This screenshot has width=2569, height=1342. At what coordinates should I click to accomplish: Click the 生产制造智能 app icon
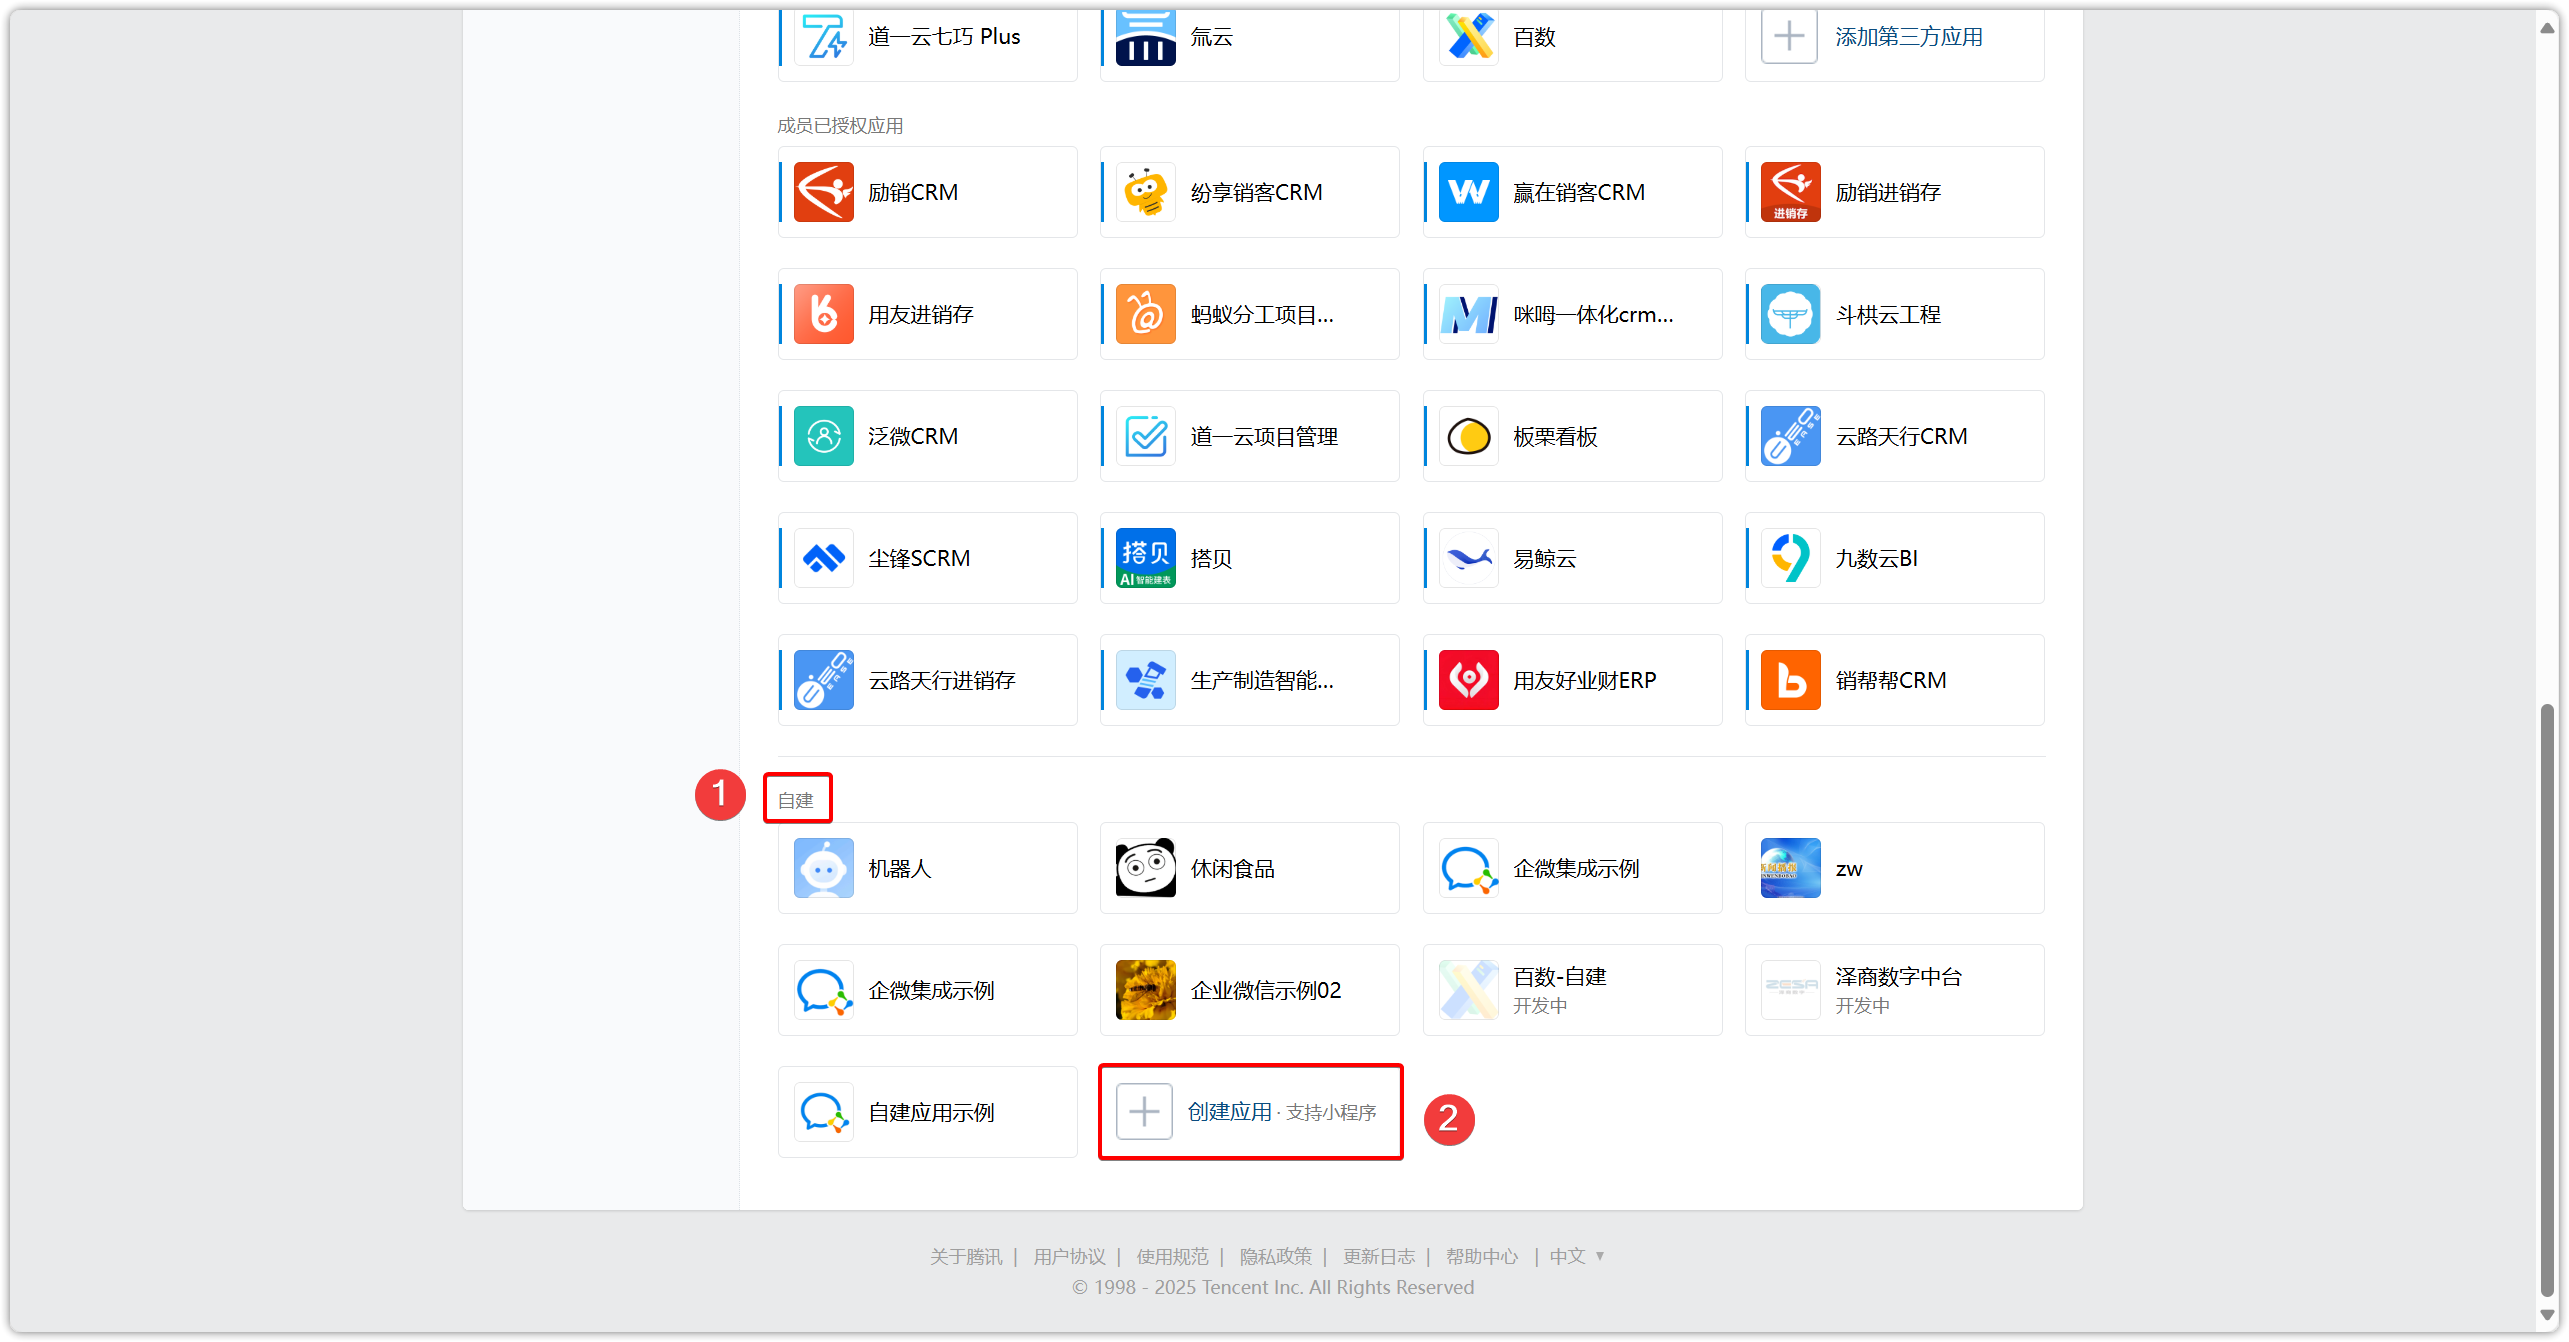(x=1145, y=680)
